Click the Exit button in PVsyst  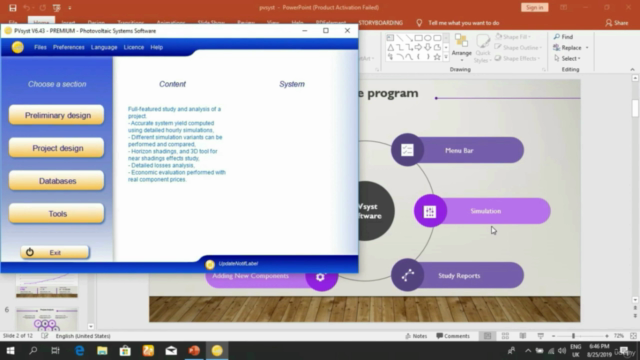point(55,252)
